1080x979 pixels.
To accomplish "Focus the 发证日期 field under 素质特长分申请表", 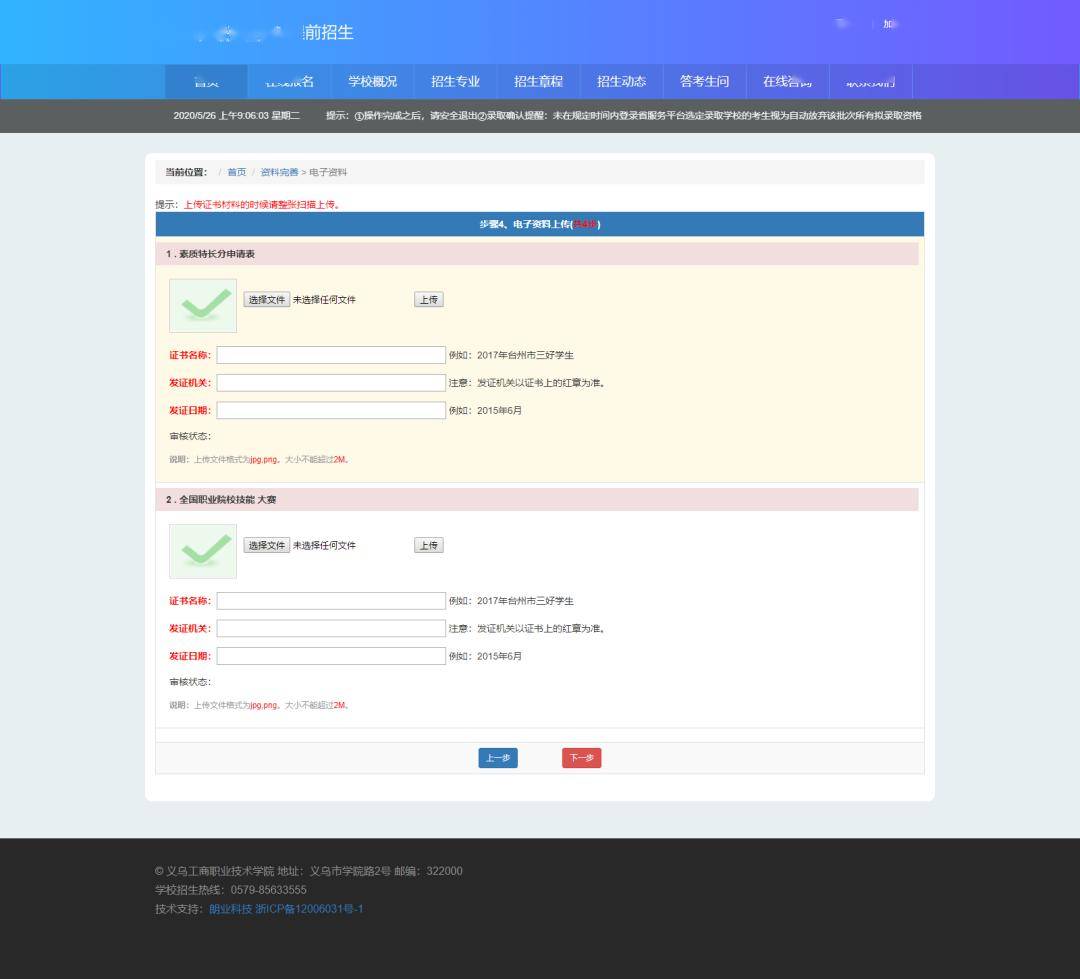I will coord(331,410).
